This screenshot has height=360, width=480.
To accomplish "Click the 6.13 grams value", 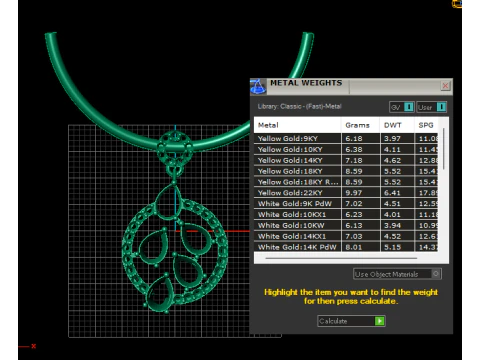I will pos(354,225).
